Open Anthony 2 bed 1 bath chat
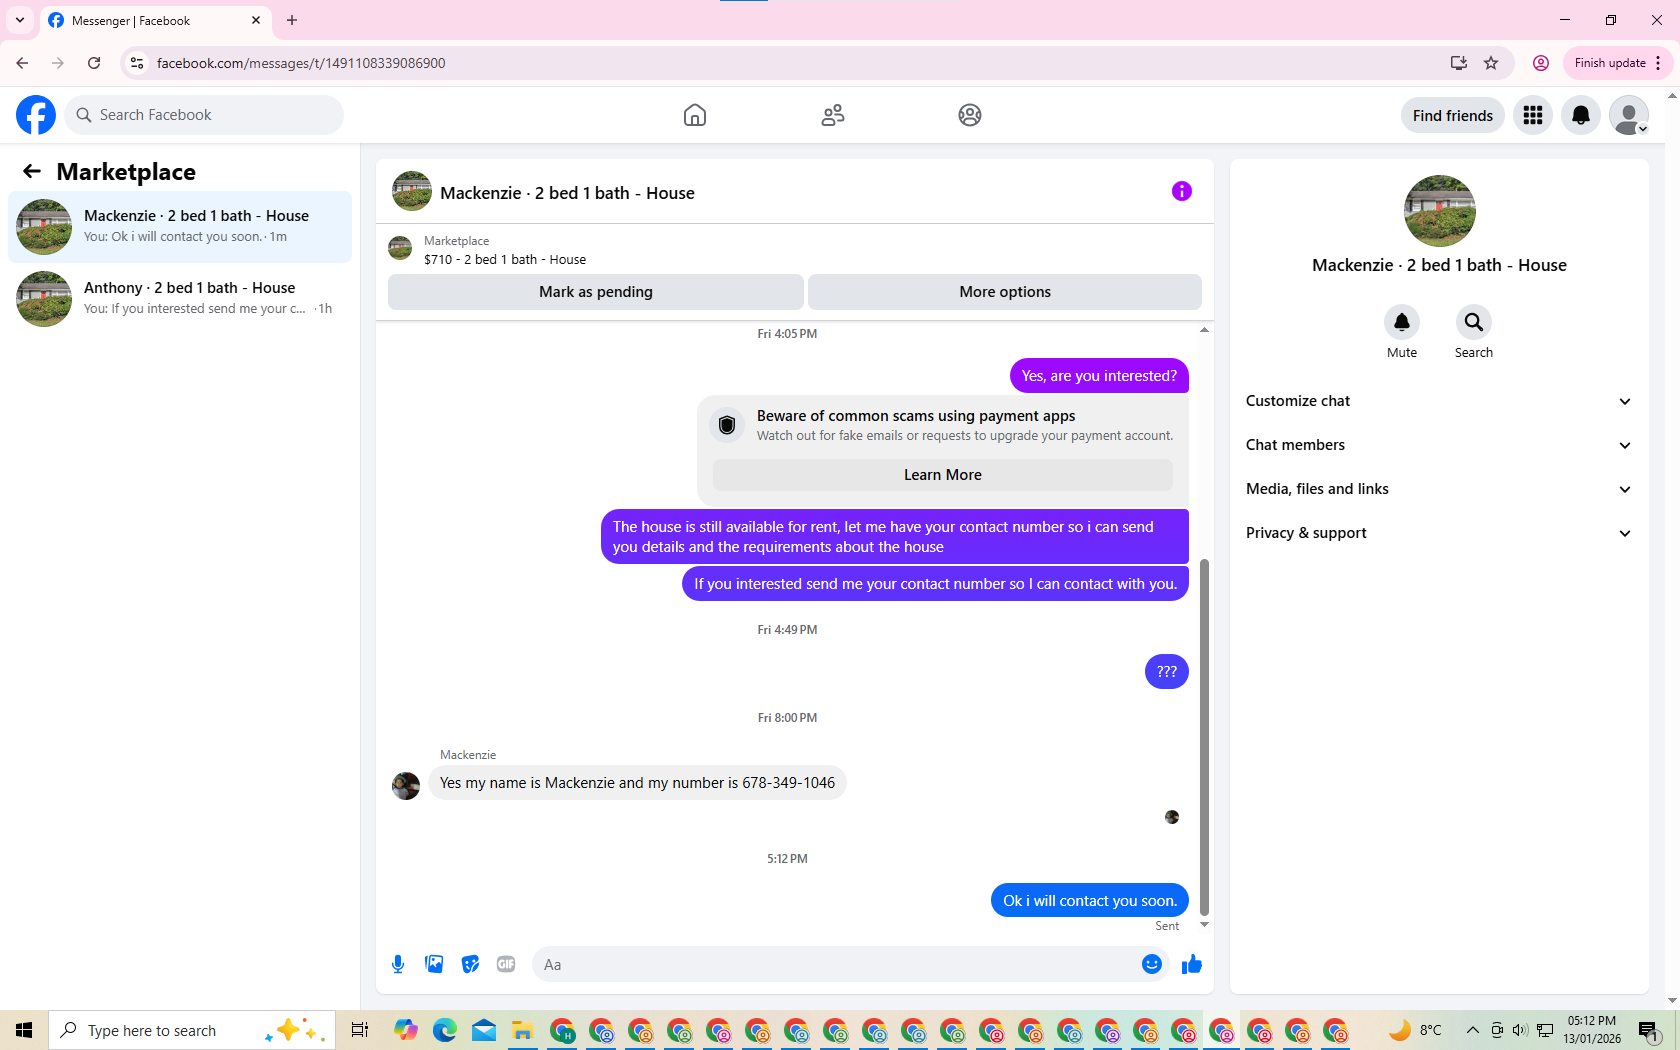 [x=180, y=299]
